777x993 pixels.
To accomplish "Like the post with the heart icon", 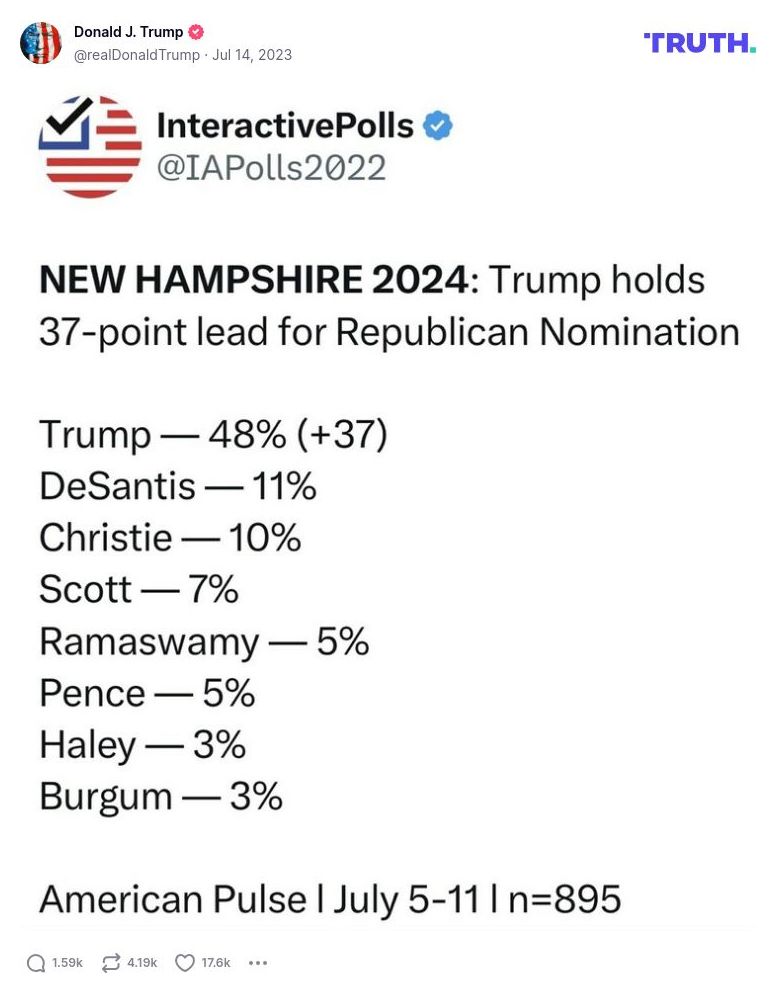I will [184, 962].
